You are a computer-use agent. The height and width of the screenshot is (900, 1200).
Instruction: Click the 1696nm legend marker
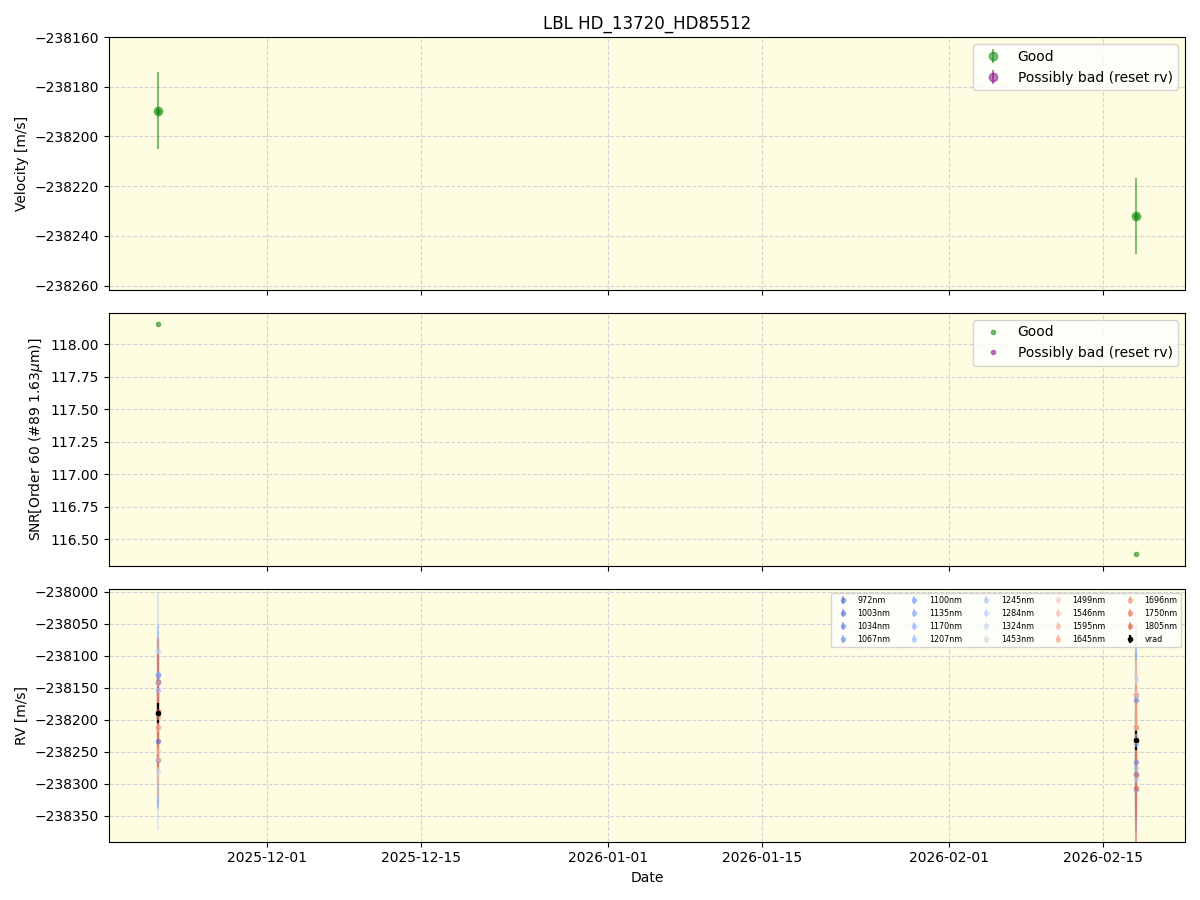[x=1130, y=600]
